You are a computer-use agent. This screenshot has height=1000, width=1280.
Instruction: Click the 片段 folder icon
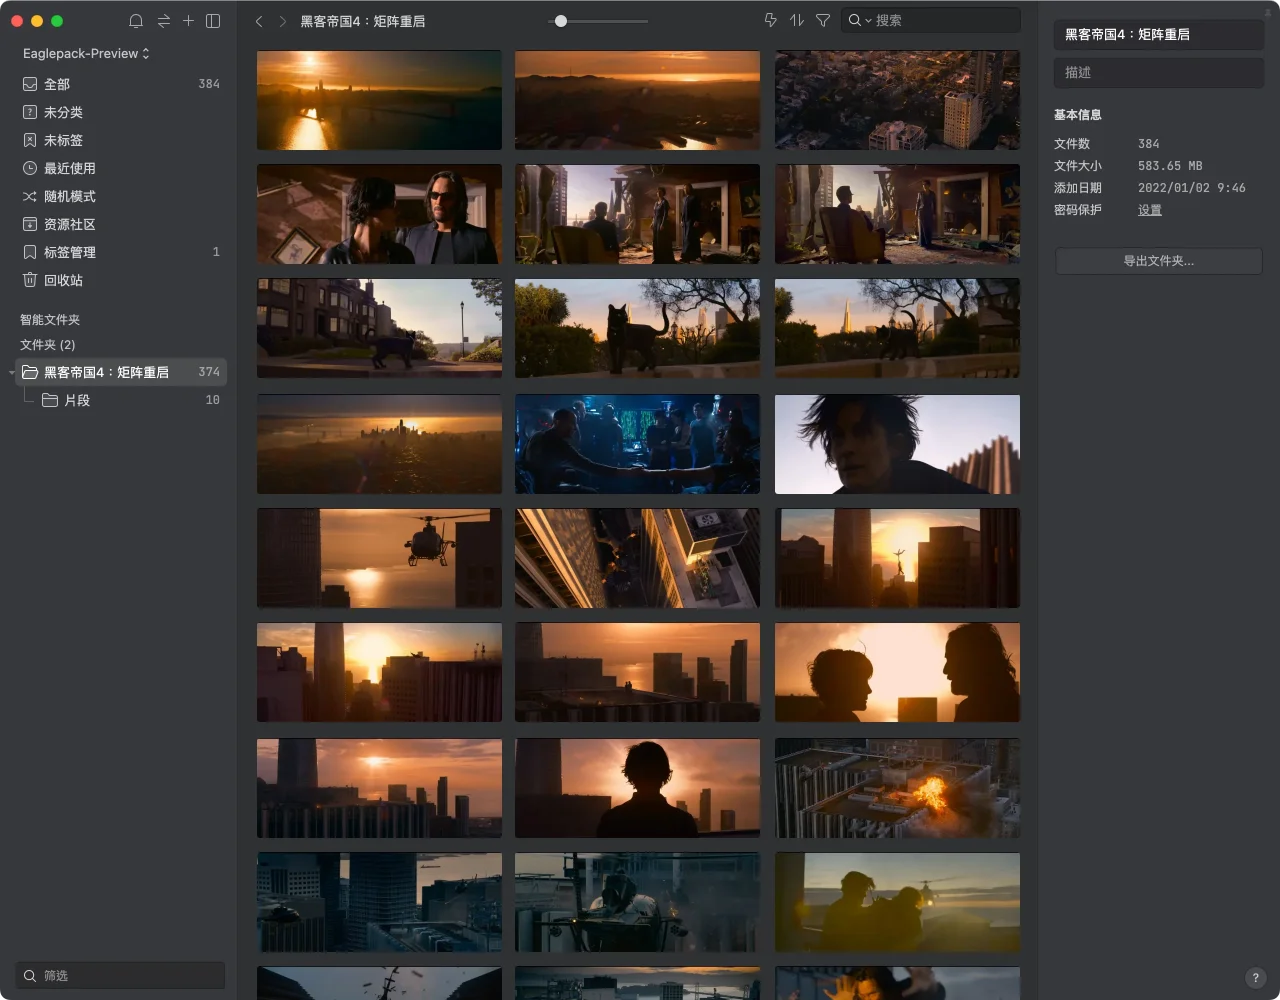pos(50,400)
